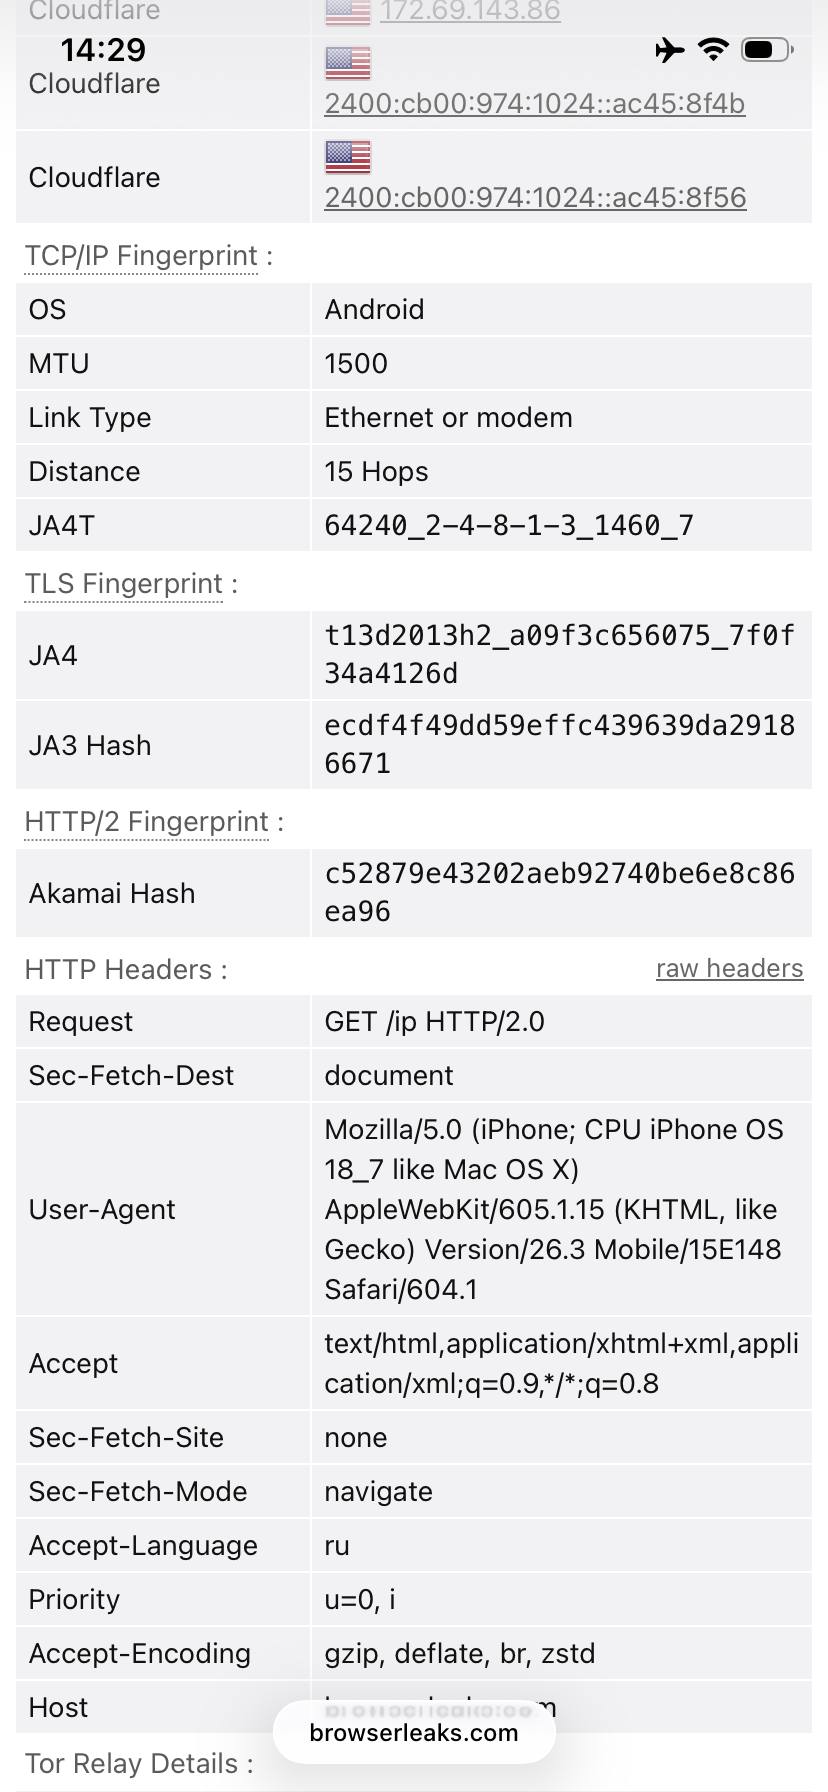
Task: Tap the HTTP/2 Fingerprint heading
Action: (147, 822)
